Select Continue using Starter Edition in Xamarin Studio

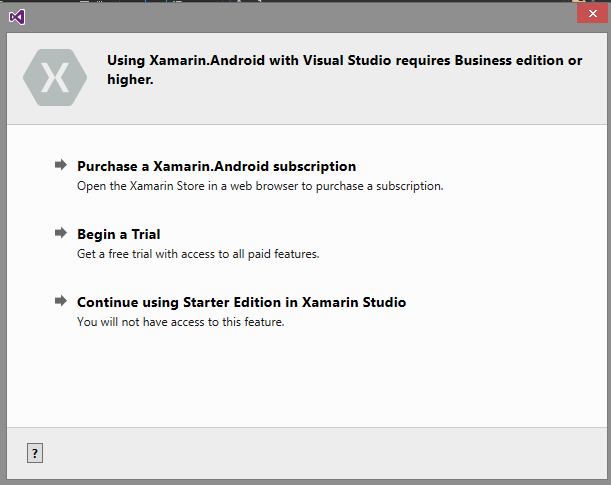(241, 302)
